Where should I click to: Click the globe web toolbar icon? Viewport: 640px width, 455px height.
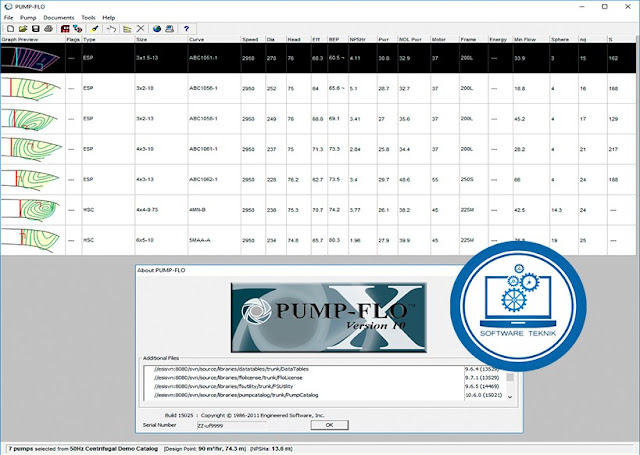pos(157,29)
